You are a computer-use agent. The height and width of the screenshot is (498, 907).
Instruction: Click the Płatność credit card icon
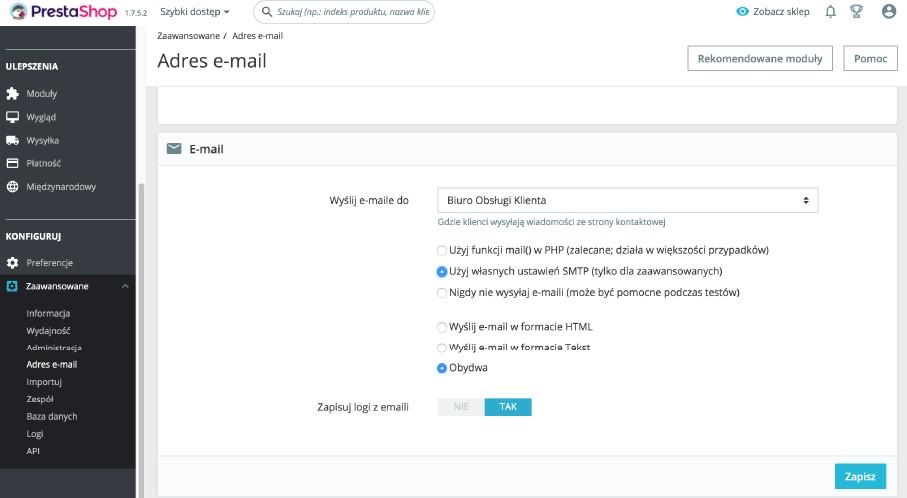(13, 163)
